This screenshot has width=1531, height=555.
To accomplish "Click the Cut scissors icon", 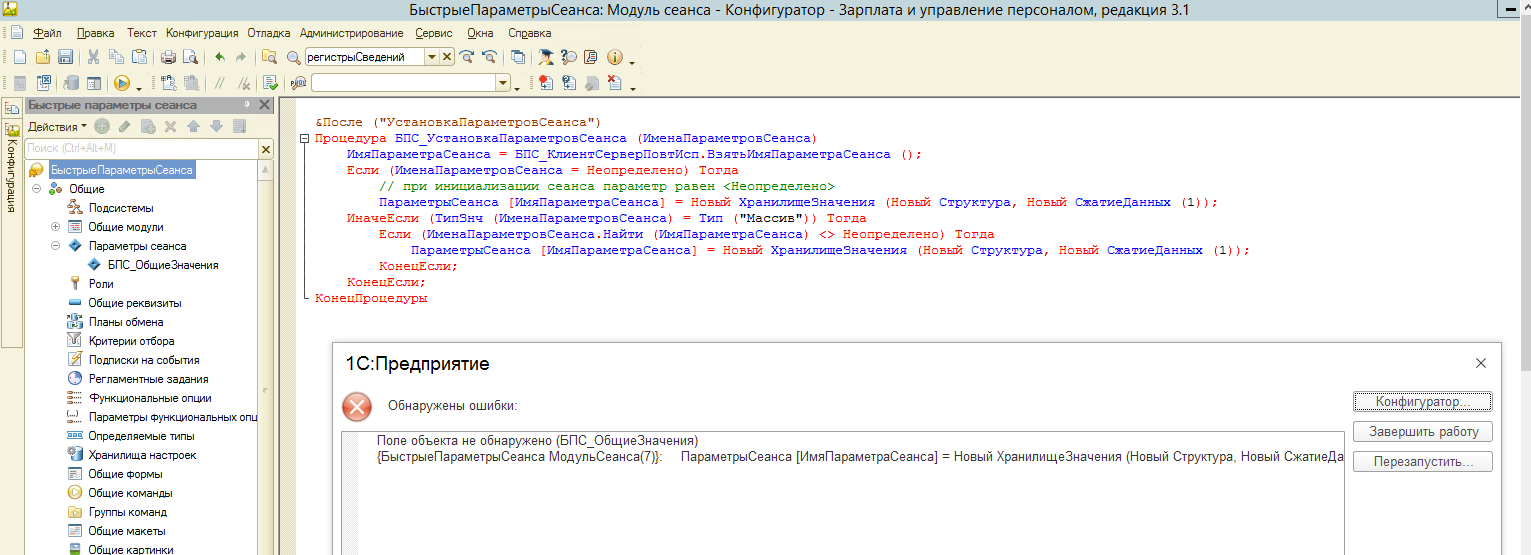I will click(x=93, y=57).
